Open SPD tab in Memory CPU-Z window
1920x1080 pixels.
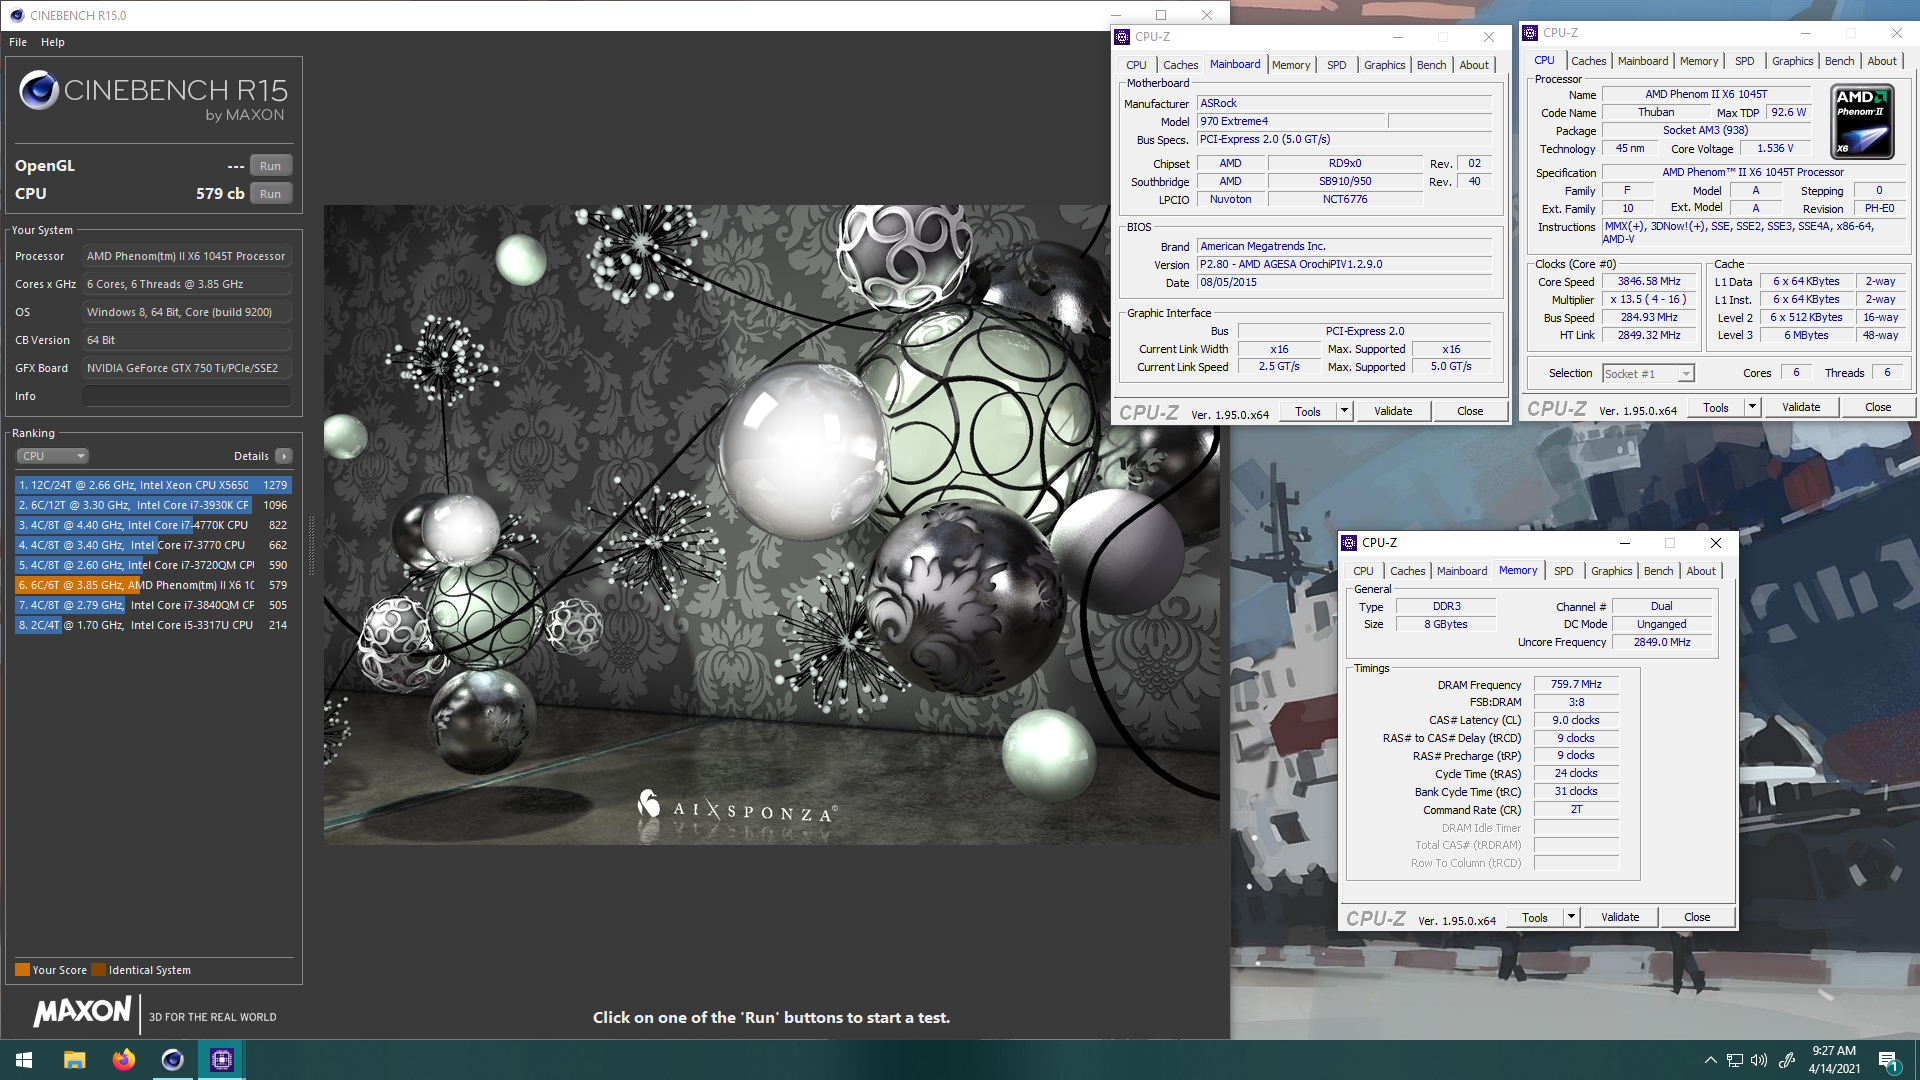click(1564, 571)
